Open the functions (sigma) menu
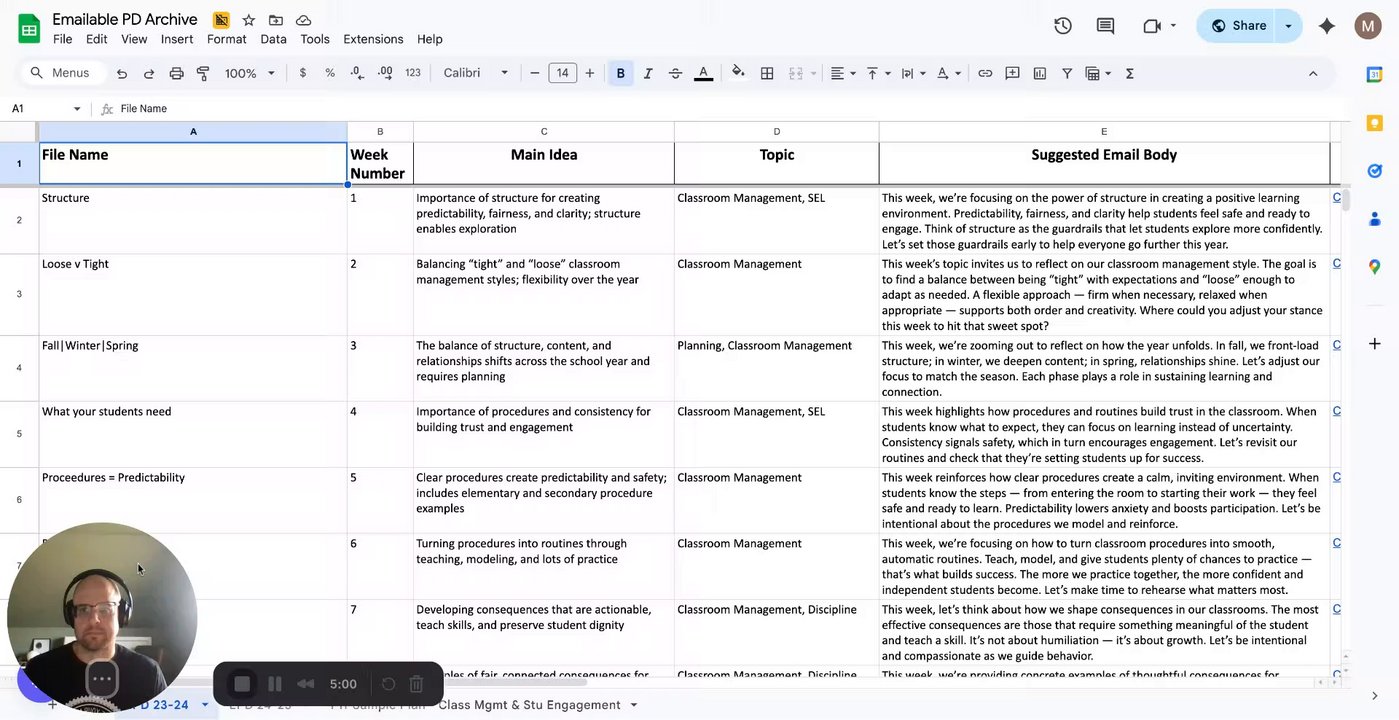The image size is (1399, 720). (1130, 73)
